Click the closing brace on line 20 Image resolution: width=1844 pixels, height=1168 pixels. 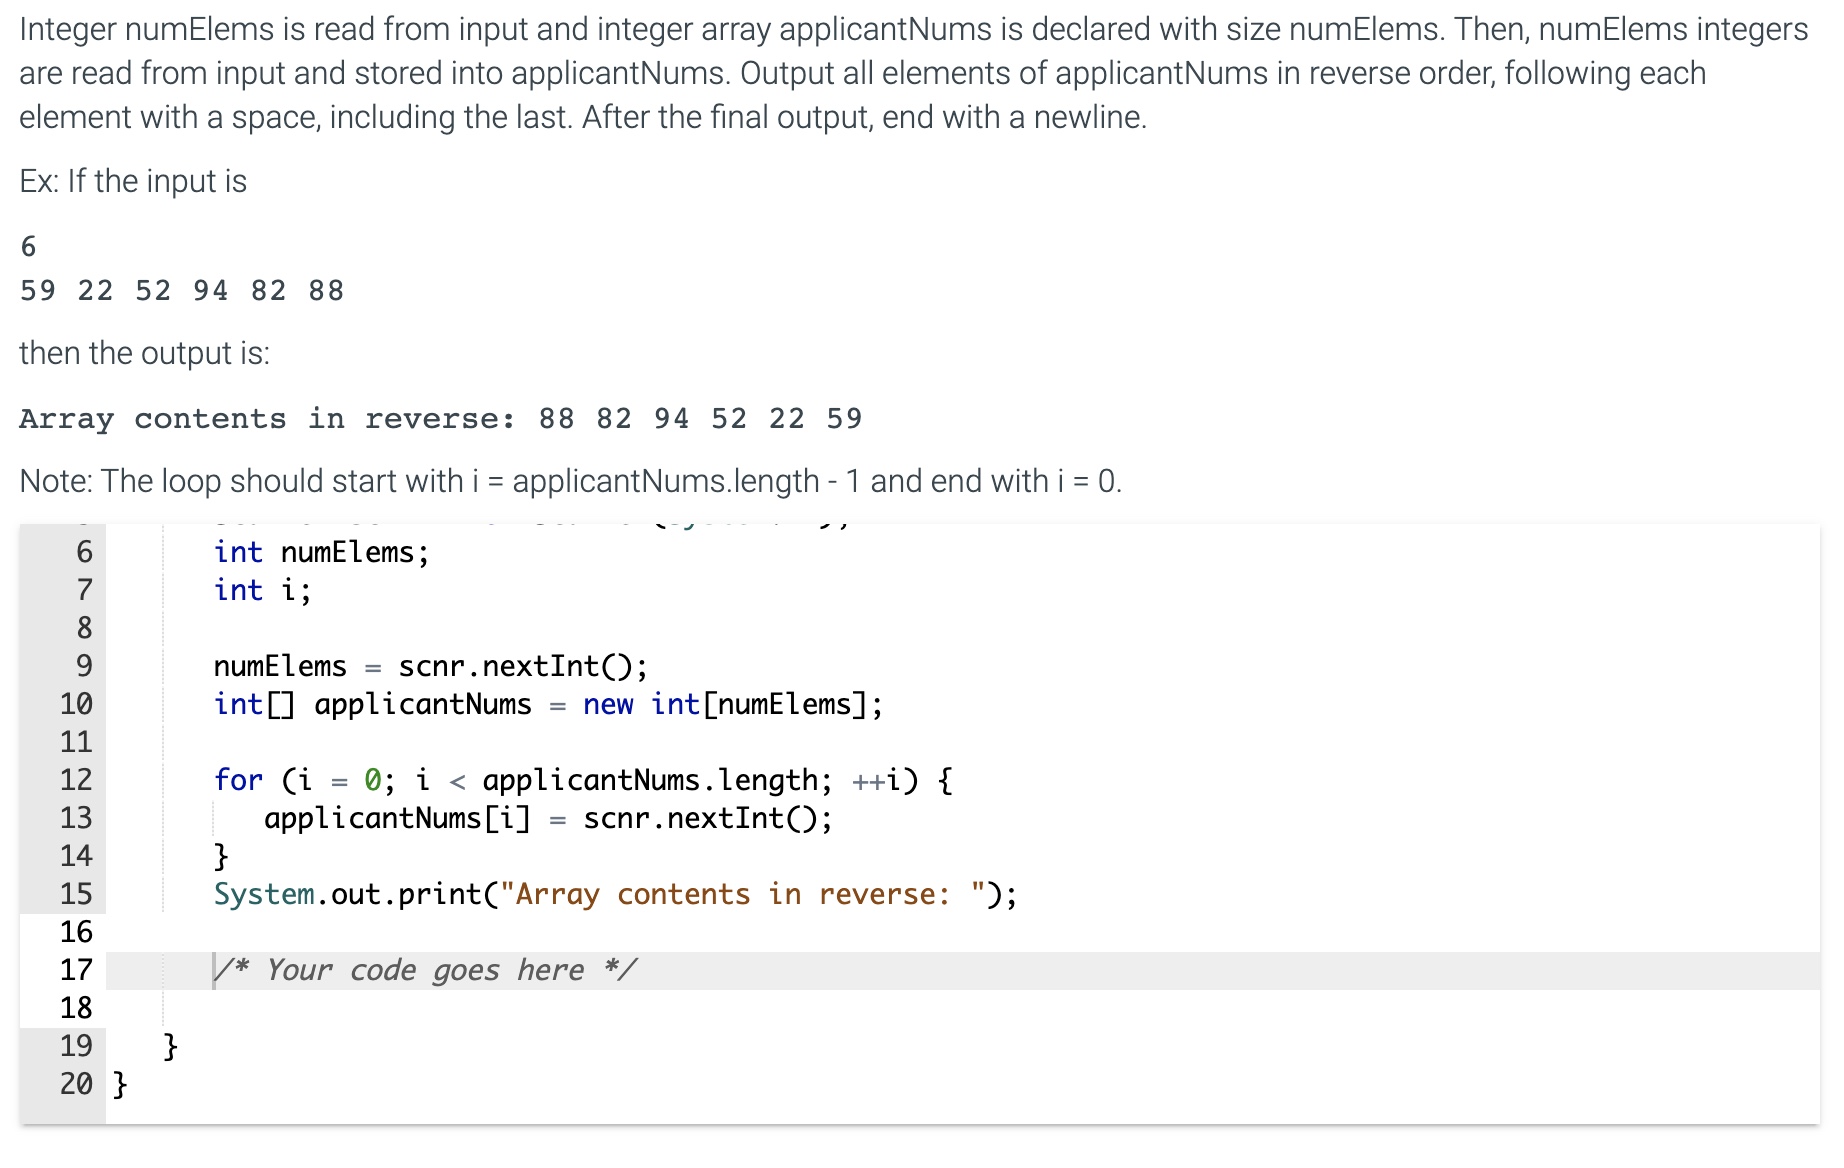[120, 1084]
